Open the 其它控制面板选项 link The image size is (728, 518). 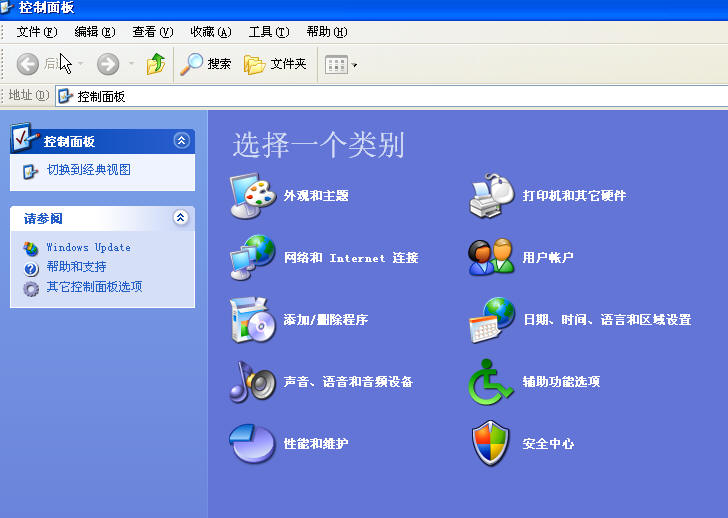[94, 287]
